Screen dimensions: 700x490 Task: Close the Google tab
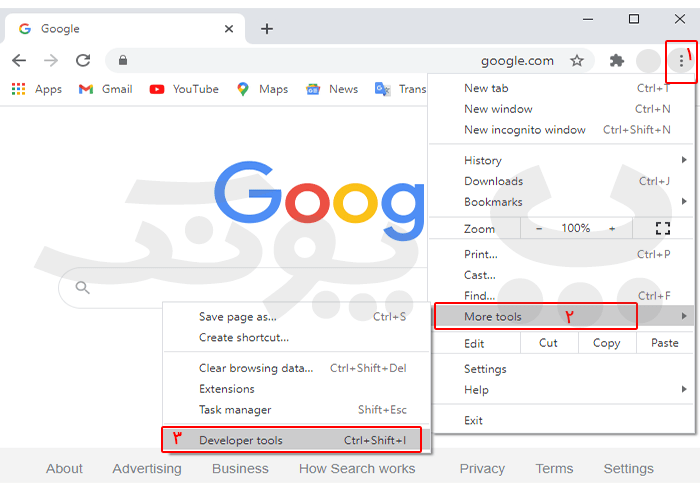click(229, 29)
